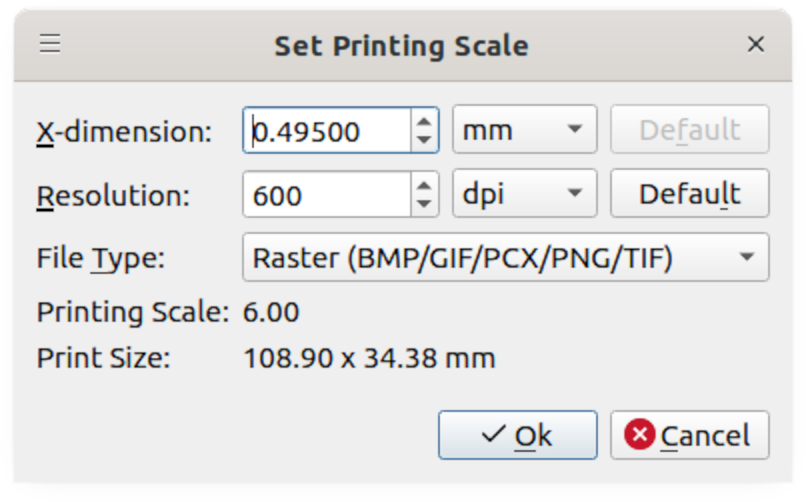Click the Print Size 108.90 x 34.38 mm text

click(369, 357)
